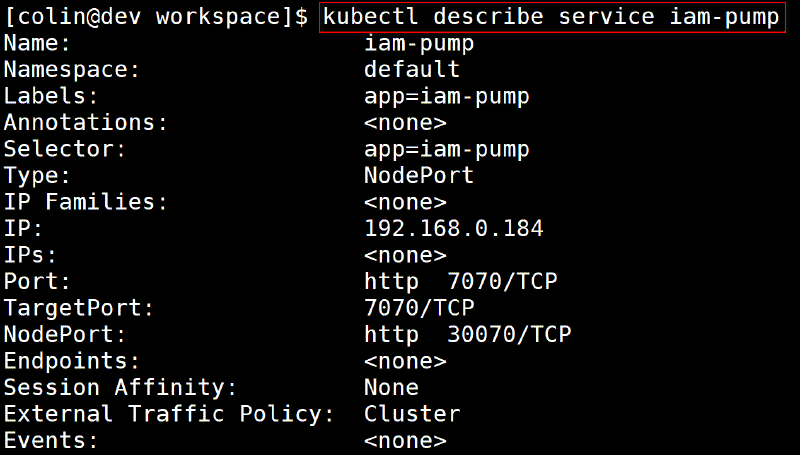Viewport: 800px width, 455px height.
Task: Click the Events value <none>
Action: click(404, 440)
